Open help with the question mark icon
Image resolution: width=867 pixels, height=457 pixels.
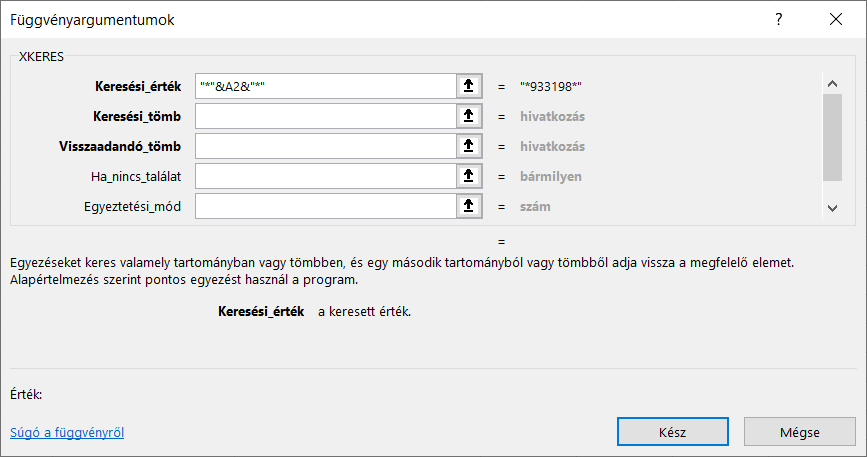coord(778,20)
